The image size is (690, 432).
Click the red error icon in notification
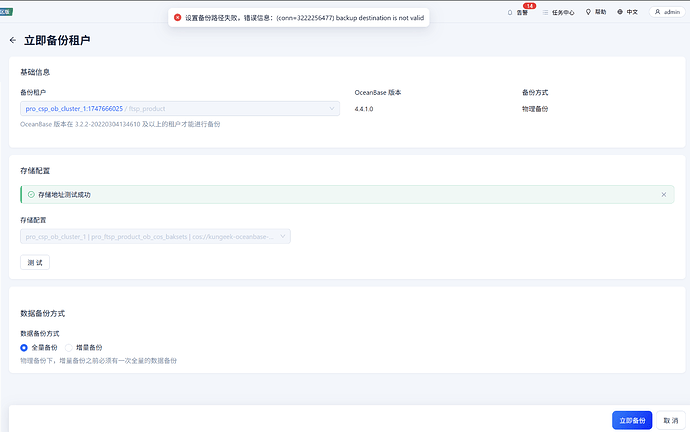178,18
